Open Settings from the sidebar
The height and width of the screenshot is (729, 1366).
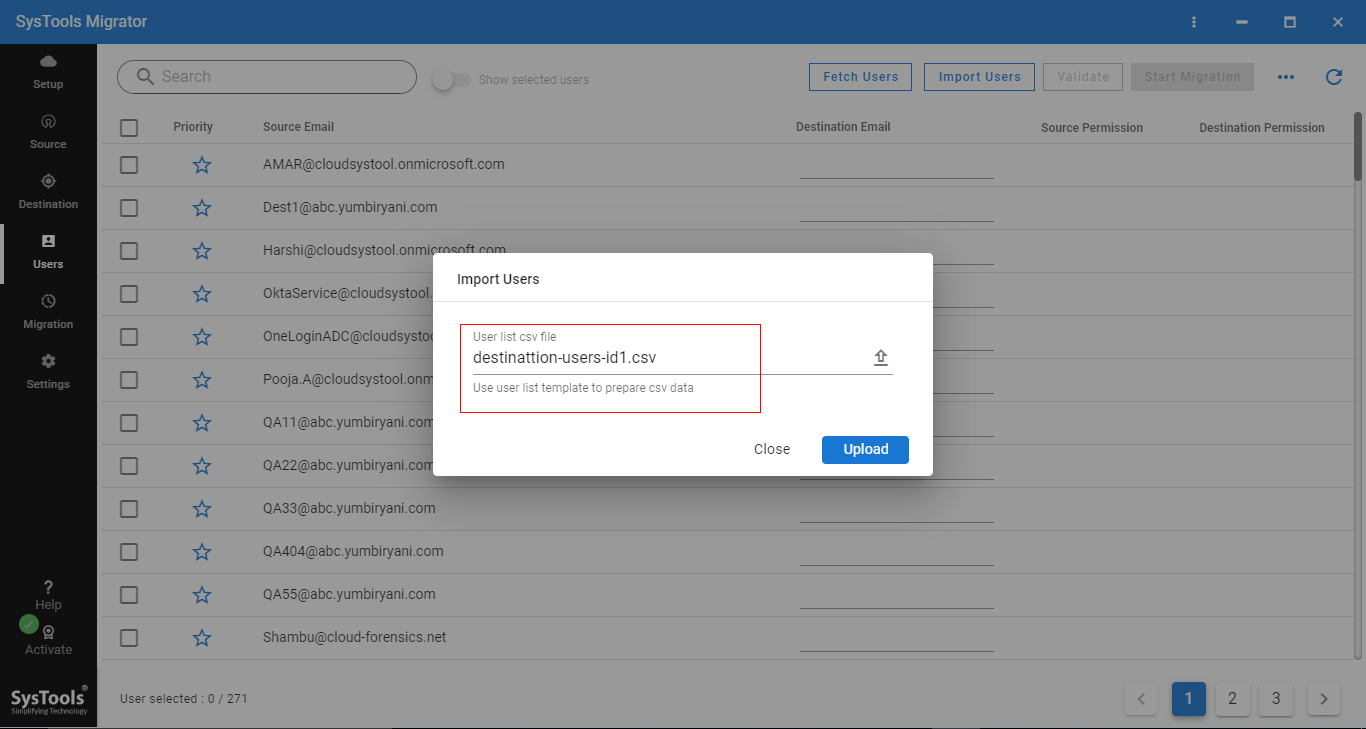pyautogui.click(x=48, y=372)
